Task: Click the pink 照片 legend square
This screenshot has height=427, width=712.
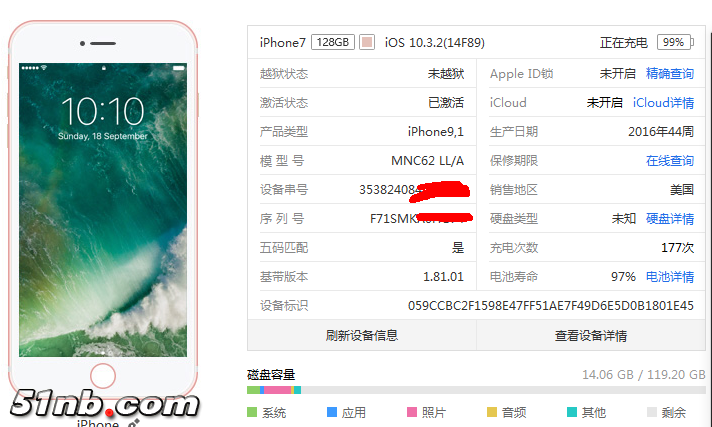Action: click(x=412, y=412)
